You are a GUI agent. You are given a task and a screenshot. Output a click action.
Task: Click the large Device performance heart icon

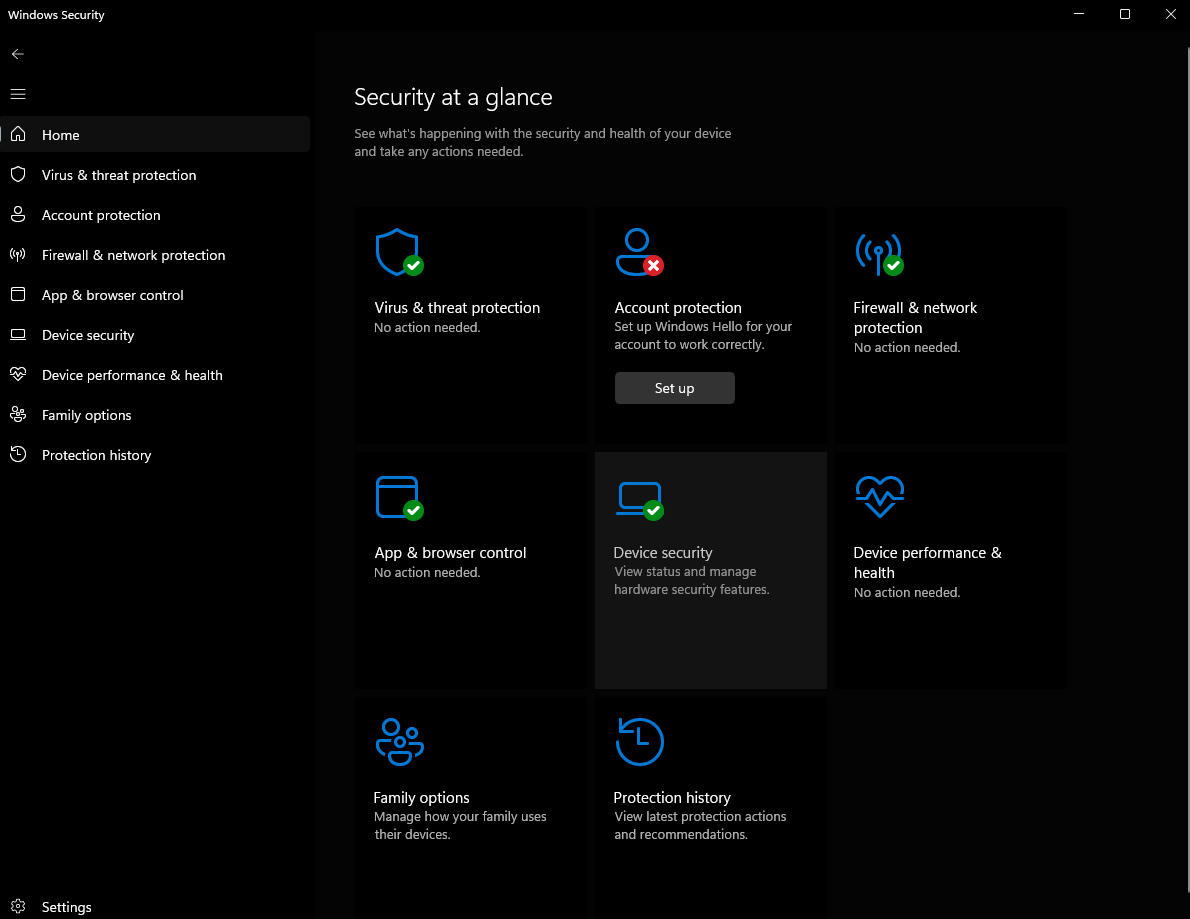(880, 496)
